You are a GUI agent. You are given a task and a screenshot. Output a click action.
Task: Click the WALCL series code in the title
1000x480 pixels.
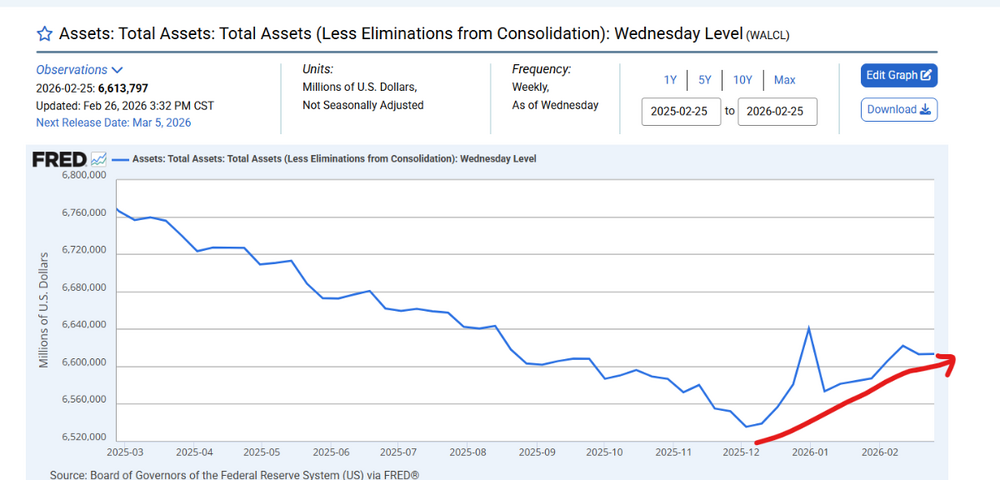(767, 36)
